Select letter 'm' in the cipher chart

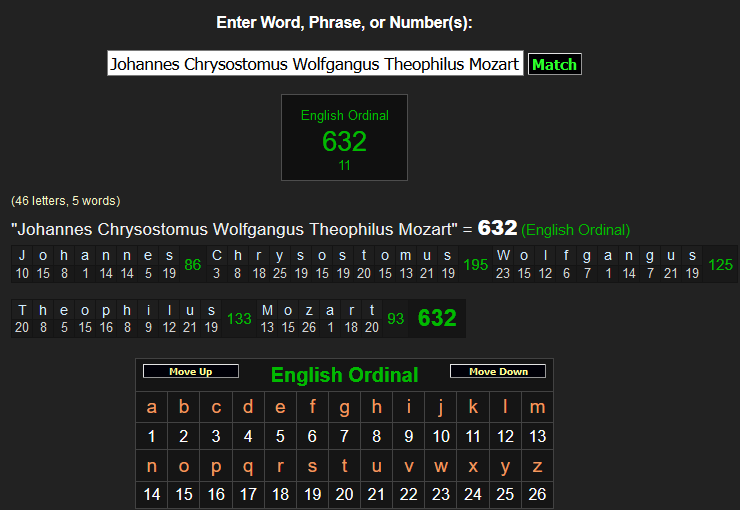537,407
